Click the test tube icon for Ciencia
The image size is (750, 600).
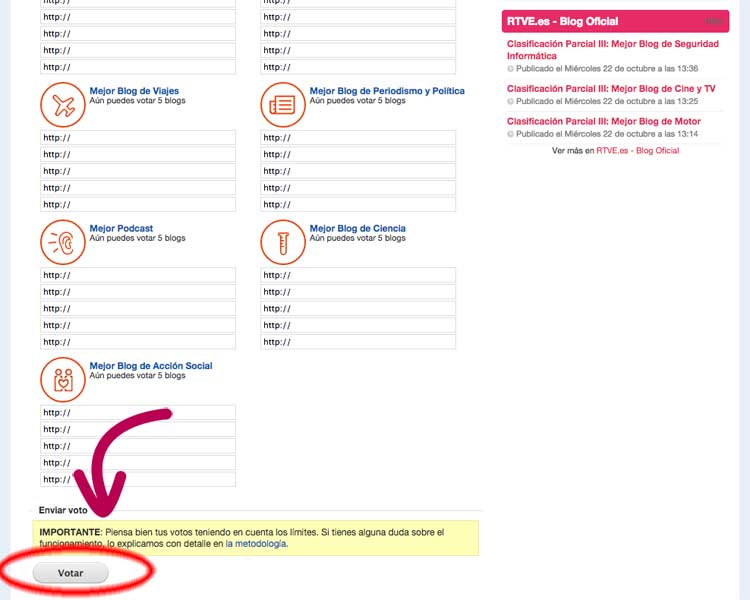coord(282,241)
